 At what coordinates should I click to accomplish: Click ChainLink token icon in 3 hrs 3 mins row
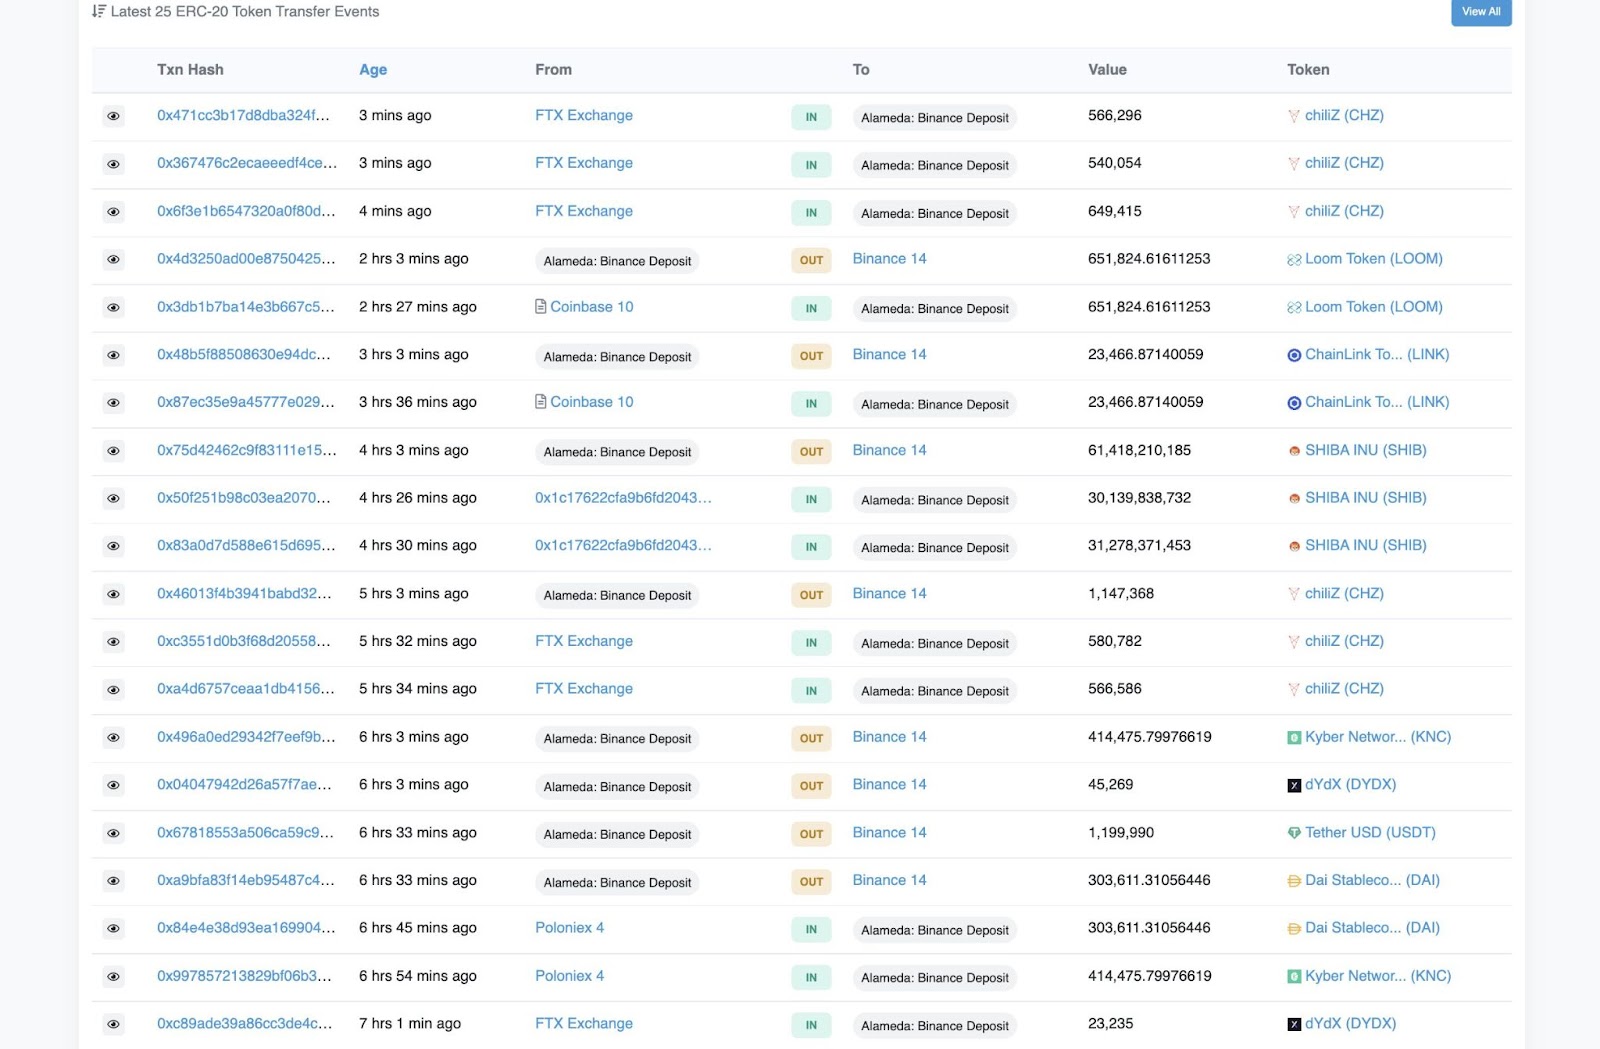tap(1294, 355)
